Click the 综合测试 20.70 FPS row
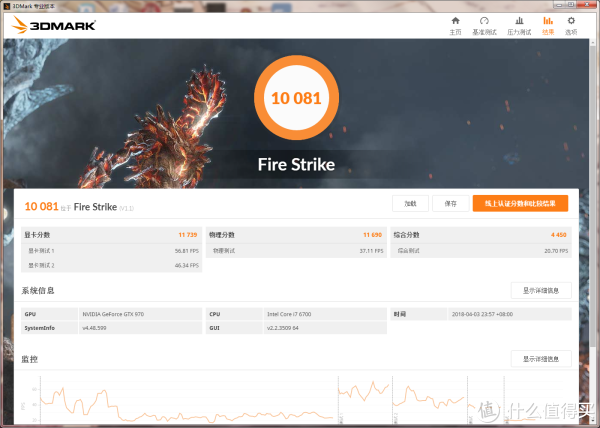 click(x=481, y=251)
